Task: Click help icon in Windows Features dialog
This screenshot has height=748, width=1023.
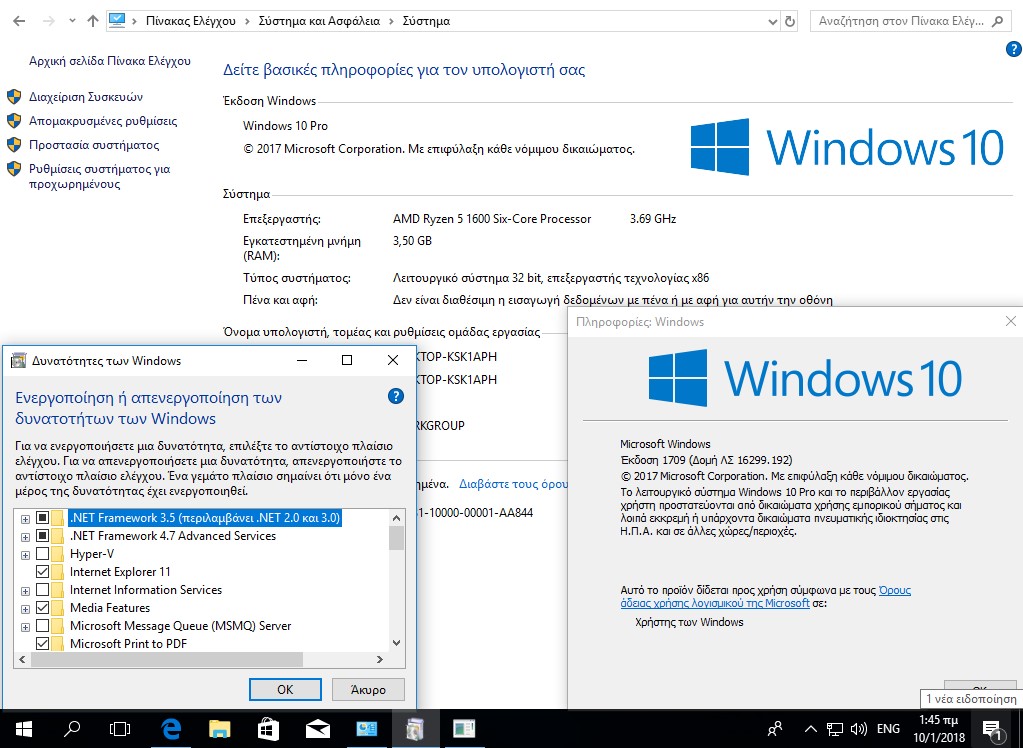Action: pos(395,396)
